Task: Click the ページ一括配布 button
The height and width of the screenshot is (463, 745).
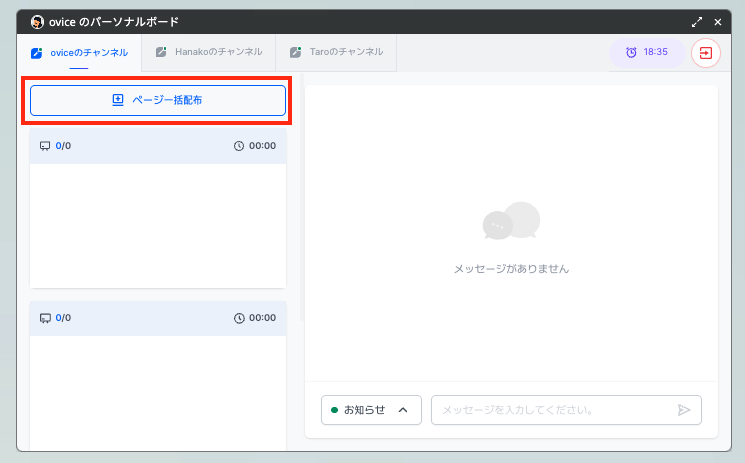Action: [x=158, y=100]
